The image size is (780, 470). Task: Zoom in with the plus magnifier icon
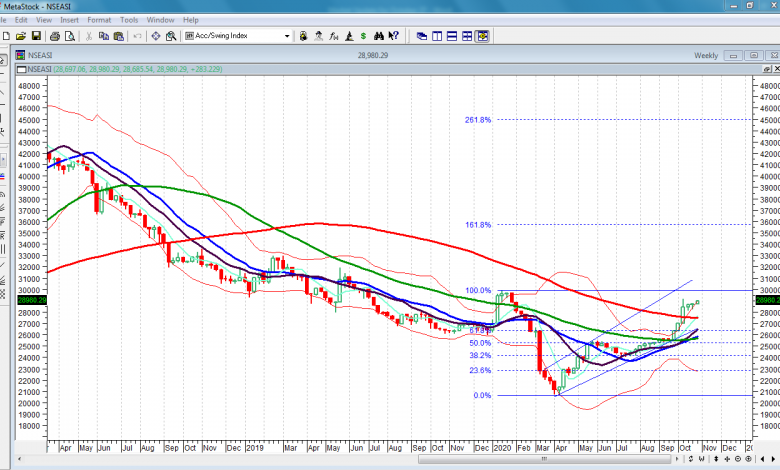[748, 459]
